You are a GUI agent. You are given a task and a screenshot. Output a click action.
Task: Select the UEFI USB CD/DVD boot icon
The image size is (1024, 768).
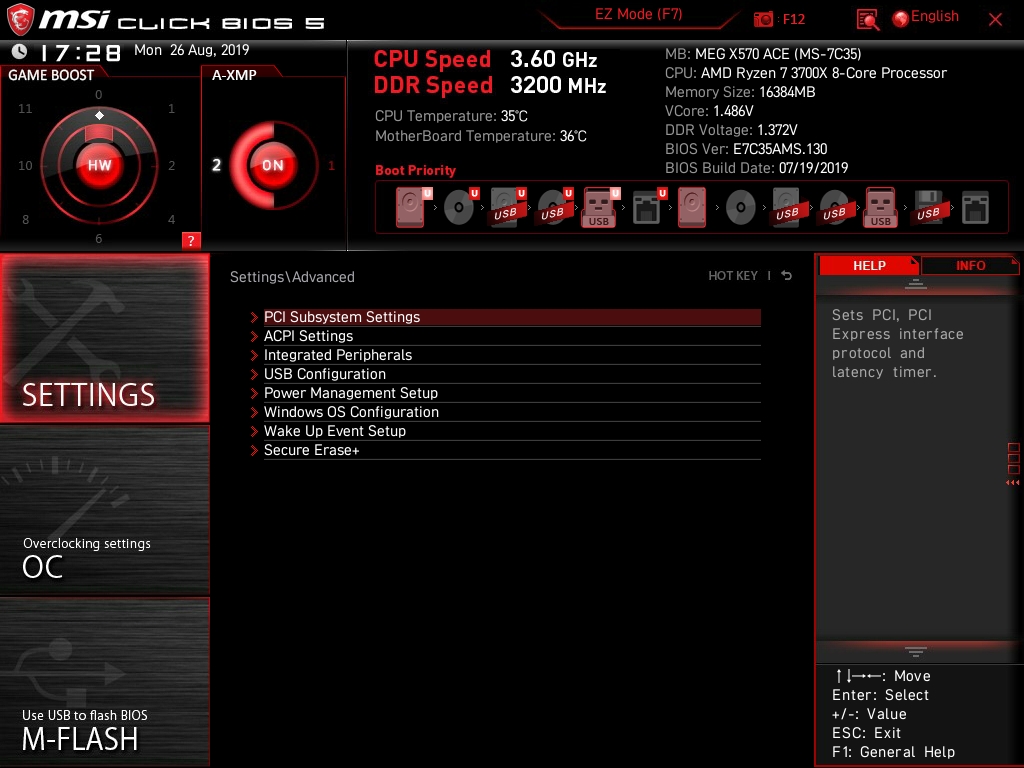[554, 207]
